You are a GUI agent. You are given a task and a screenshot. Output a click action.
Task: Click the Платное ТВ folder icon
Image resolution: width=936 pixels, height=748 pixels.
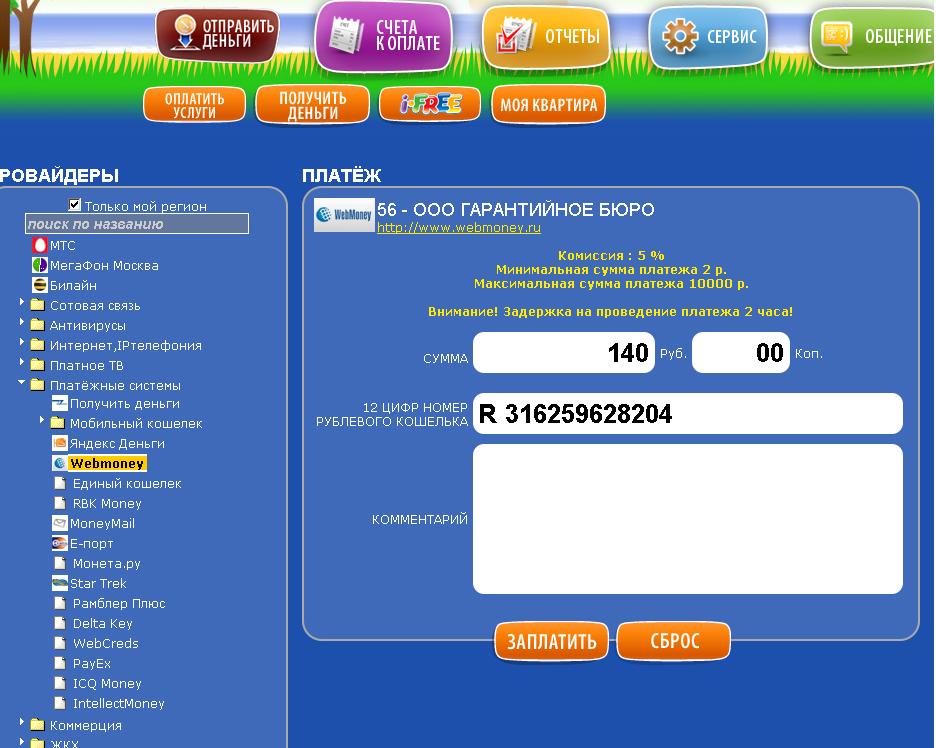pos(38,365)
